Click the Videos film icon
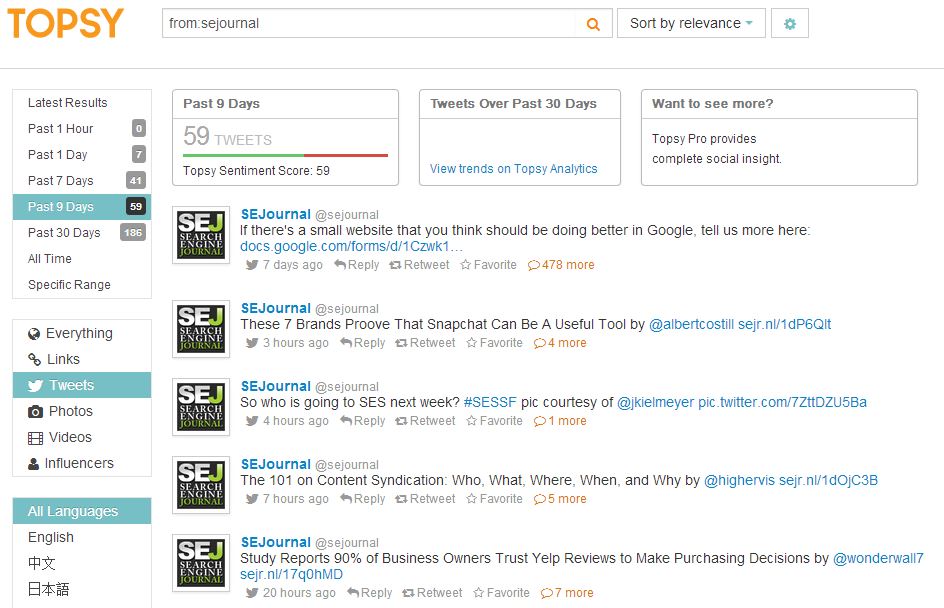 pyautogui.click(x=36, y=438)
